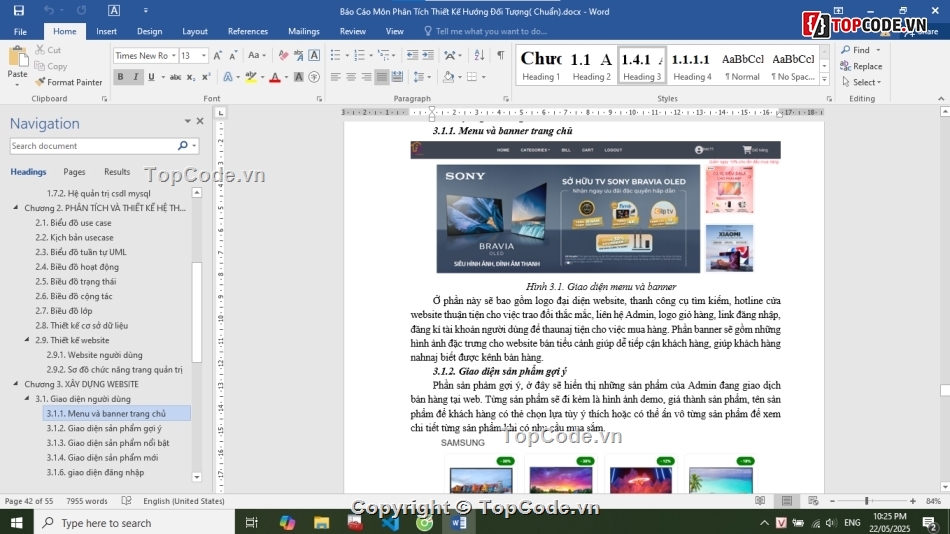Open File Explorer from the taskbar

click(321, 522)
